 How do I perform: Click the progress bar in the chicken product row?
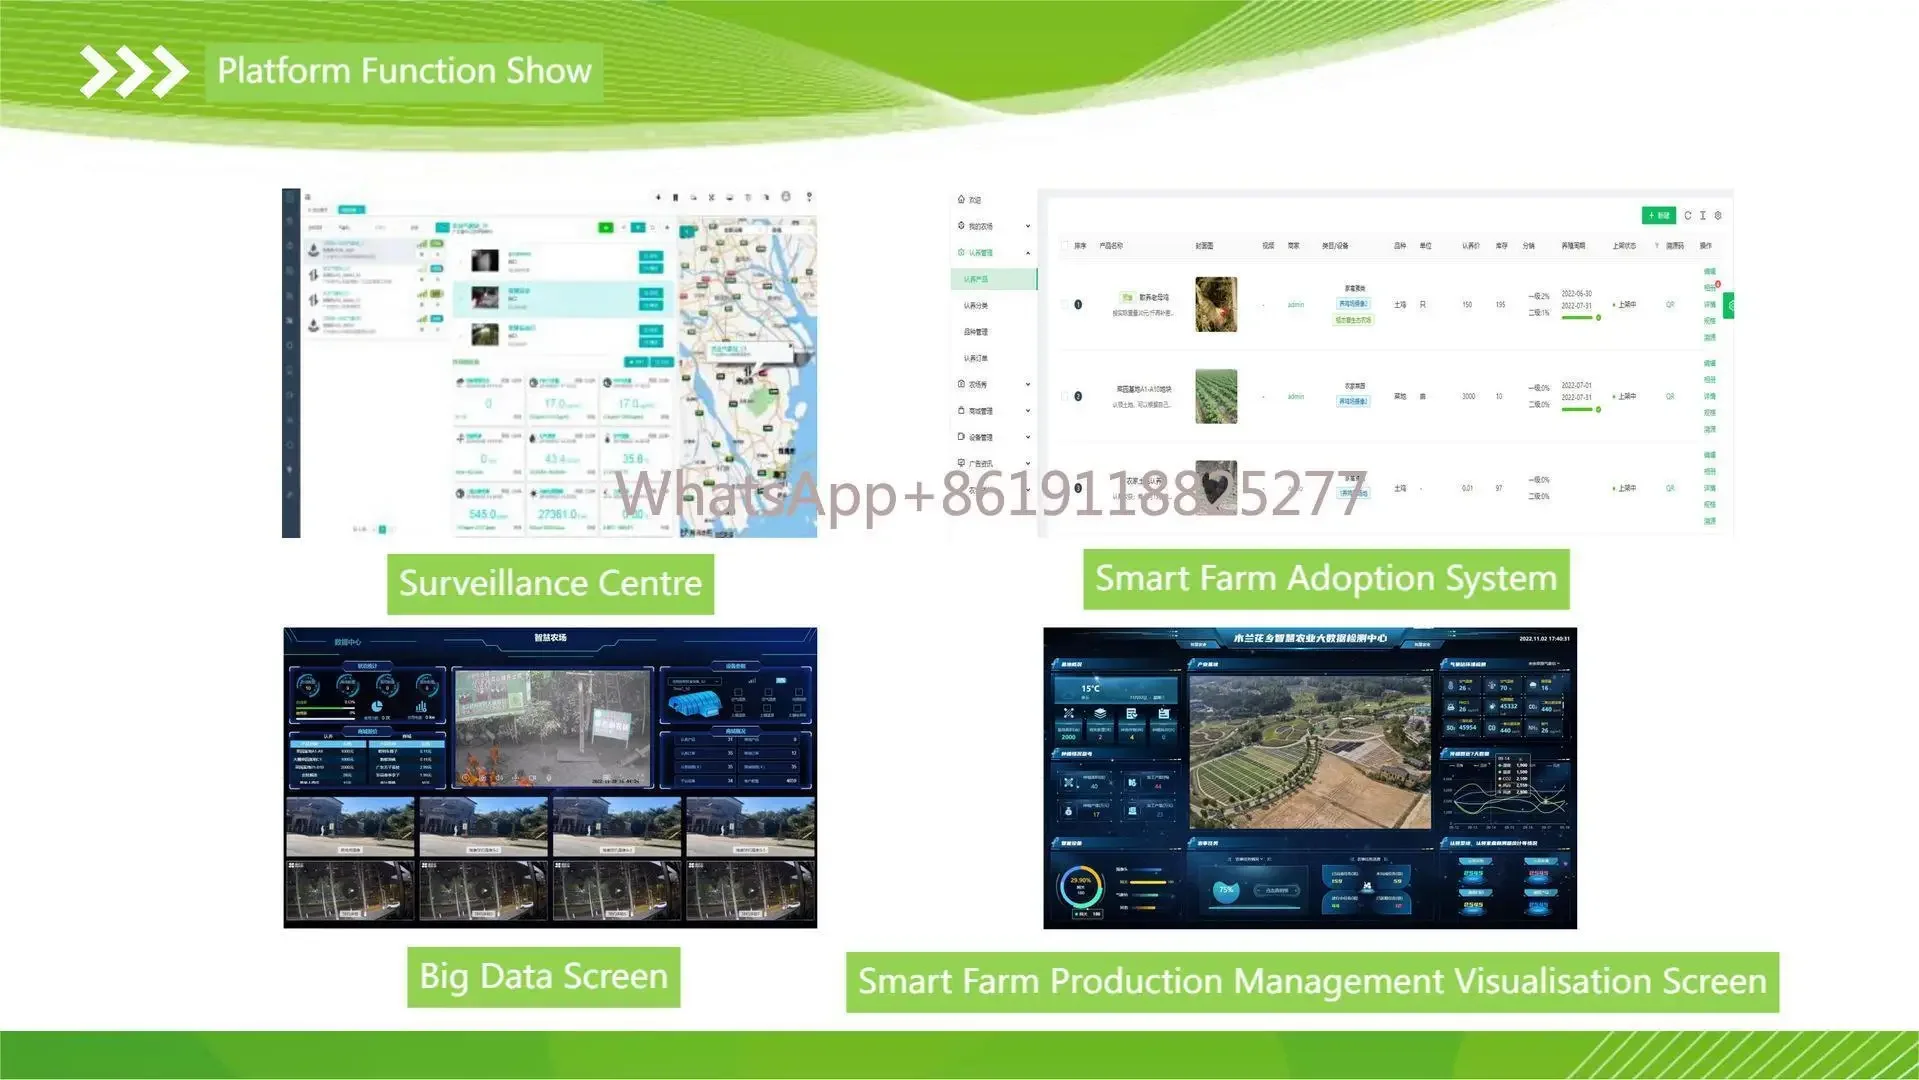(1578, 318)
